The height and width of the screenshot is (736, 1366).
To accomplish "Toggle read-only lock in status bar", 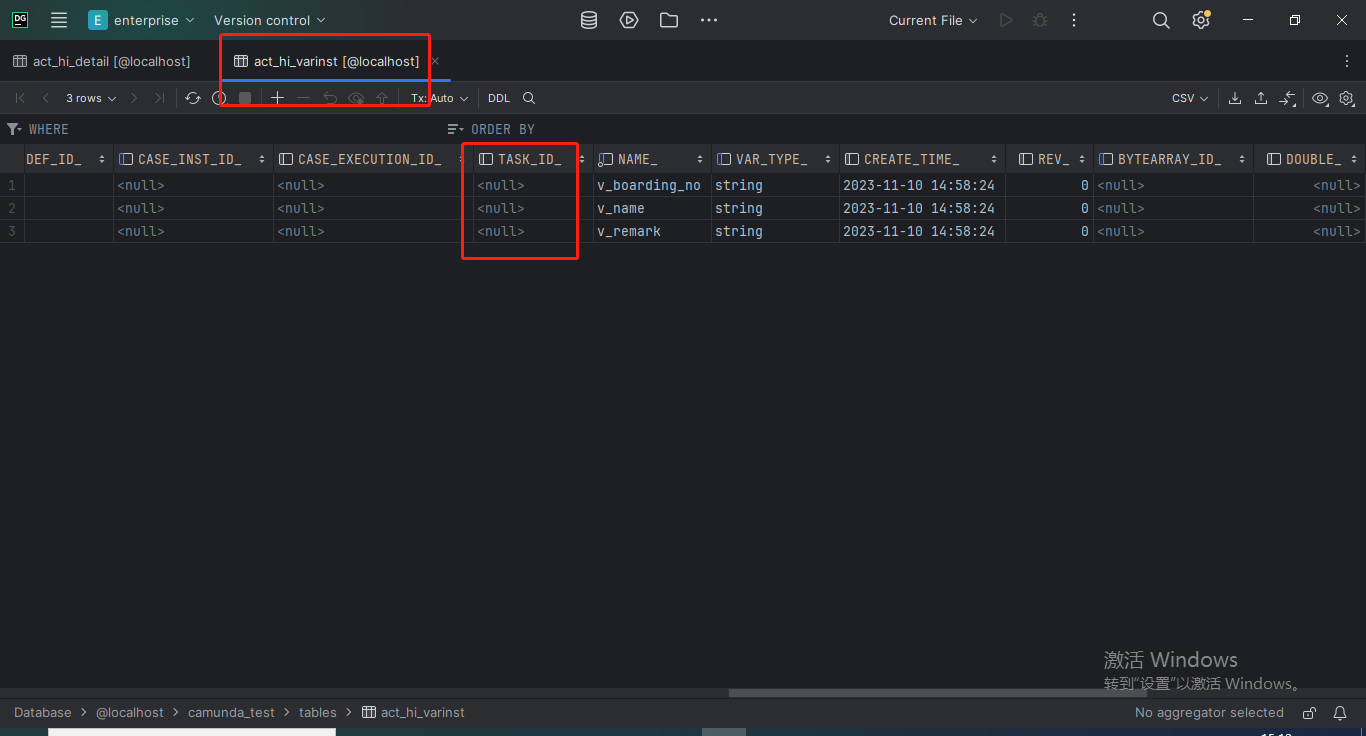I will coord(1309,713).
